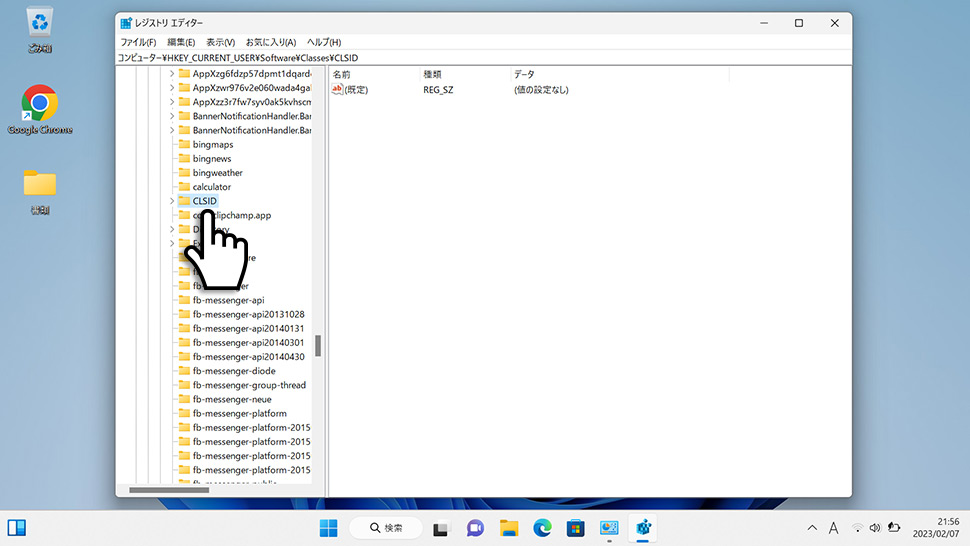Click calculator folder icon
The height and width of the screenshot is (546, 970).
click(184, 186)
